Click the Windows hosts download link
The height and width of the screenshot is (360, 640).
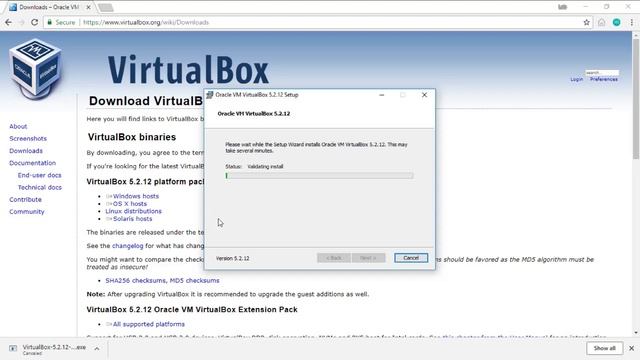pyautogui.click(x=136, y=196)
